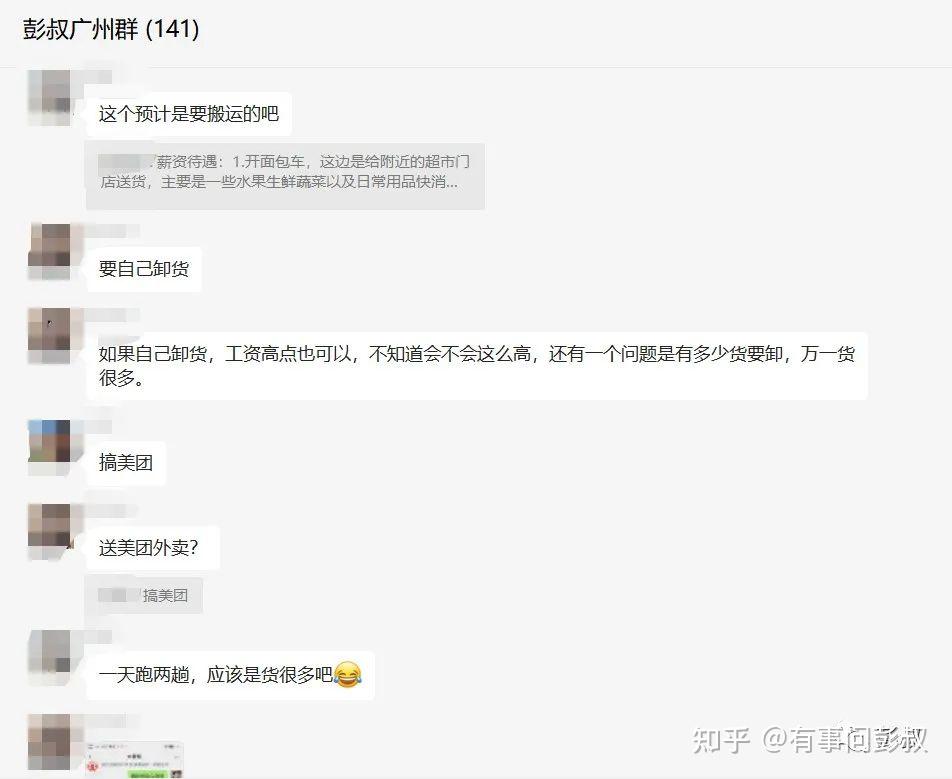Screen dimensions: 952x779
Task: Click avatar beside '送美团外卖?' message
Action: 49,532
